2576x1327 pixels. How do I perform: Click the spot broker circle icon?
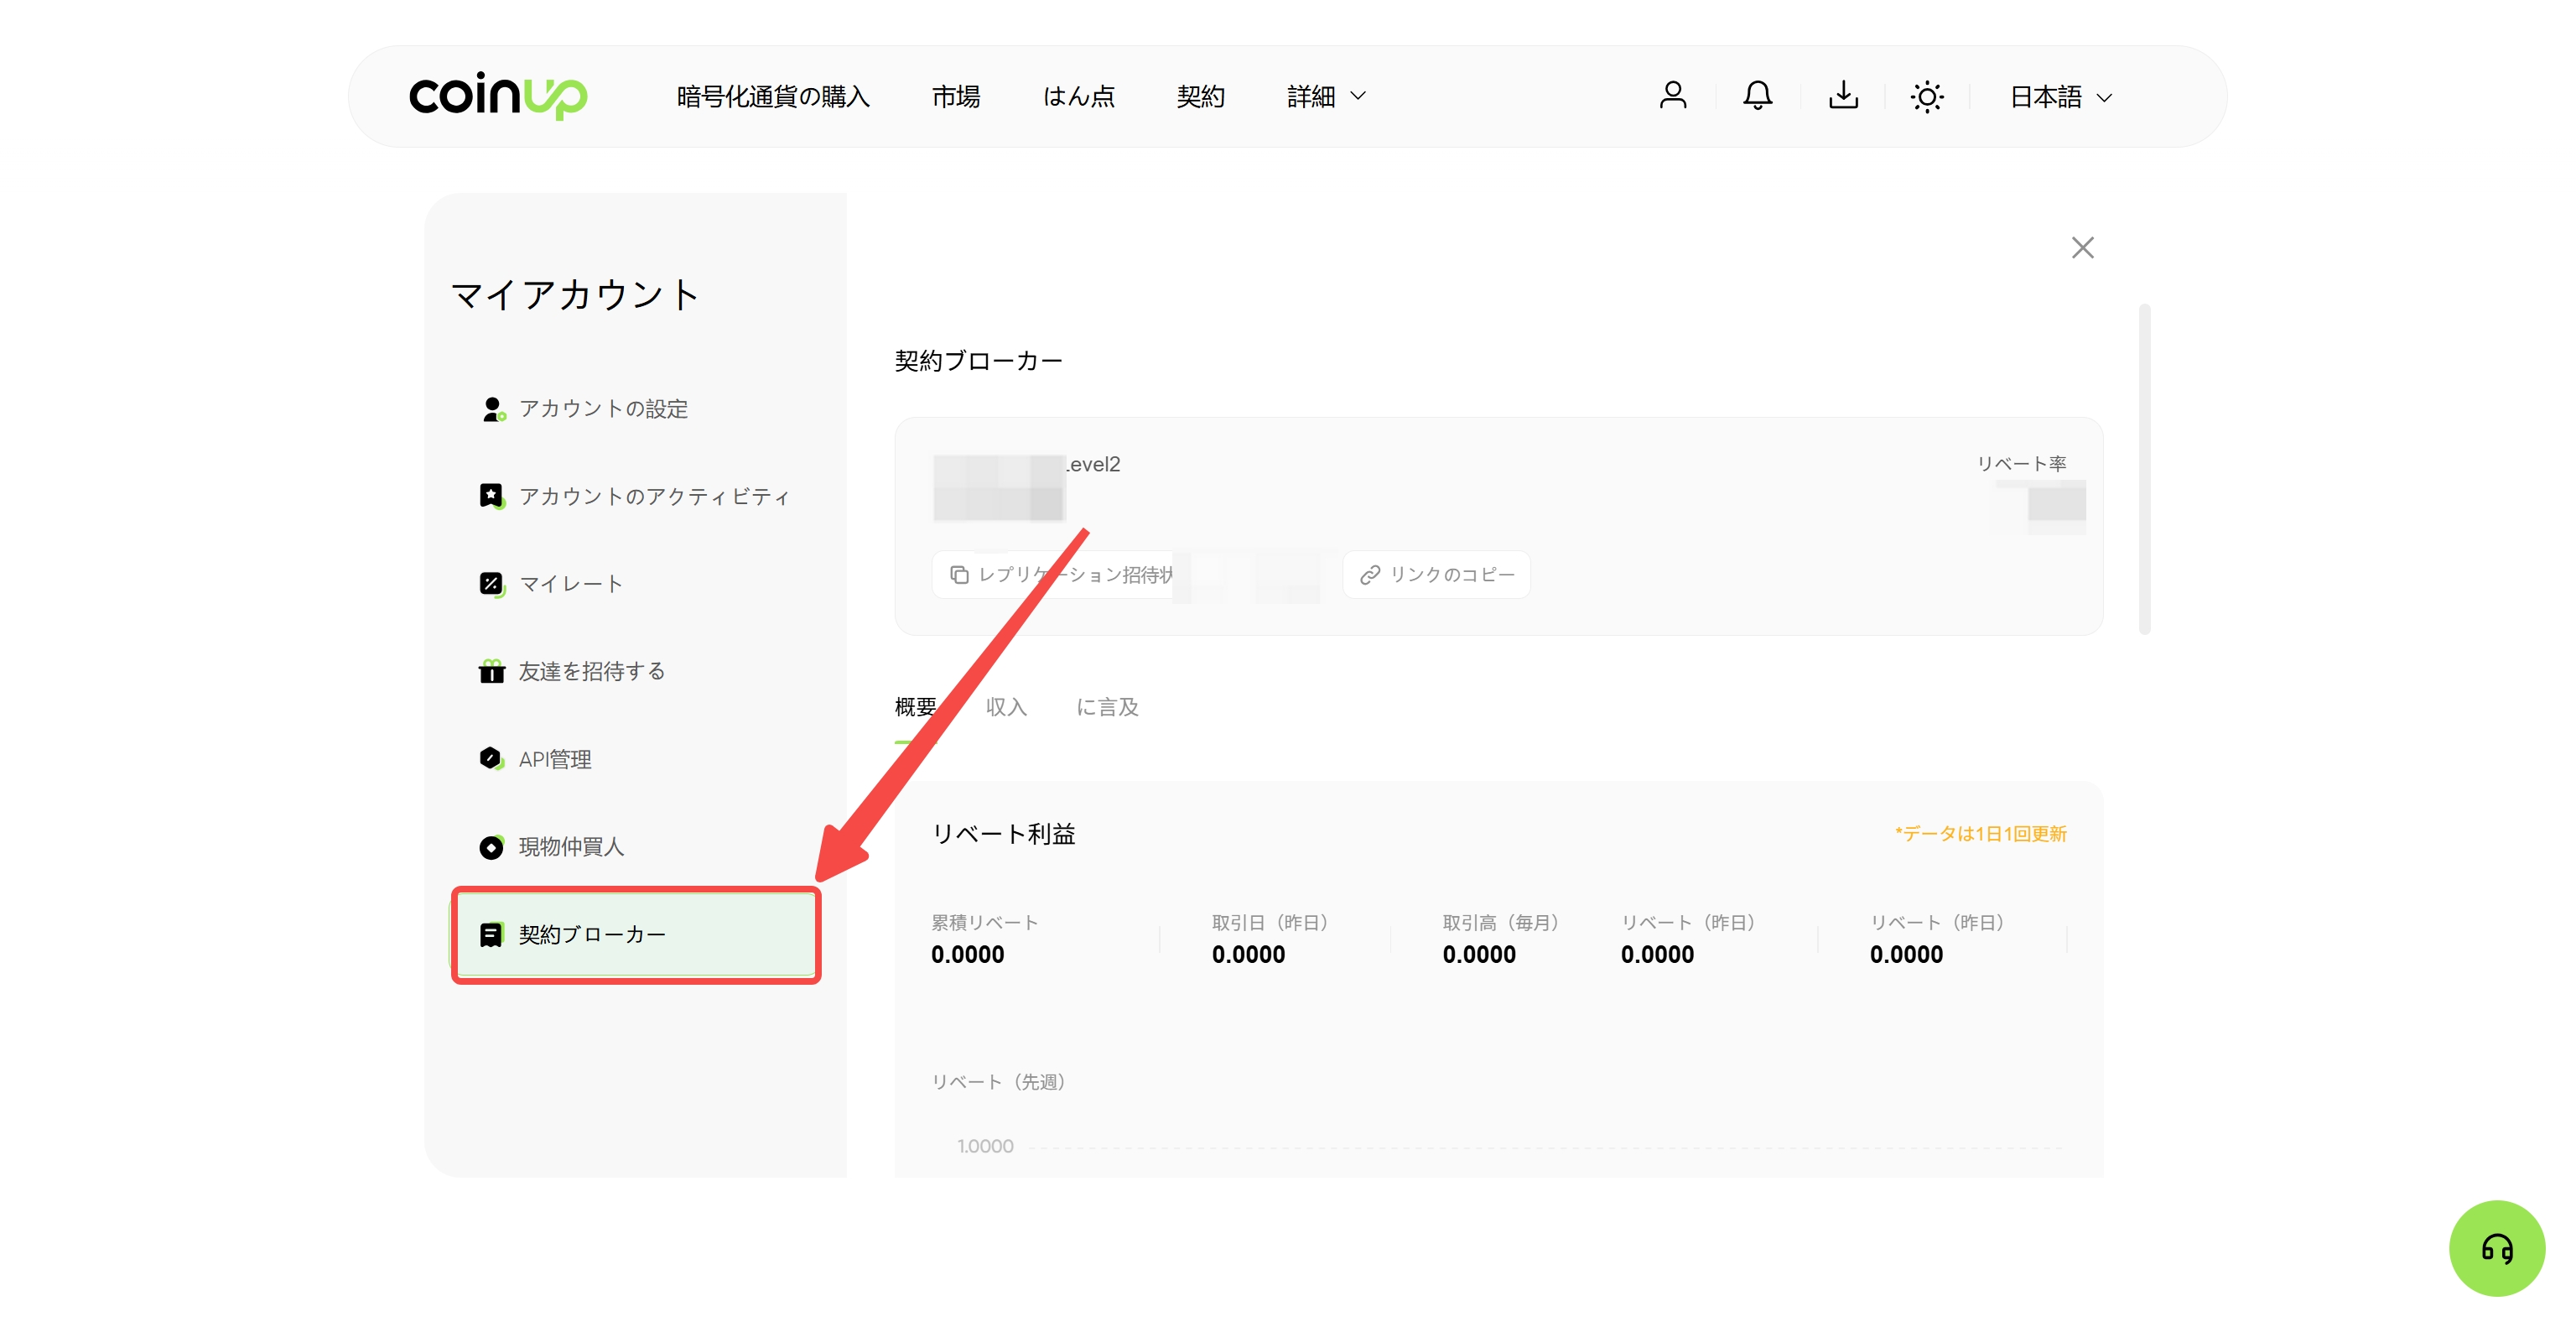click(491, 847)
